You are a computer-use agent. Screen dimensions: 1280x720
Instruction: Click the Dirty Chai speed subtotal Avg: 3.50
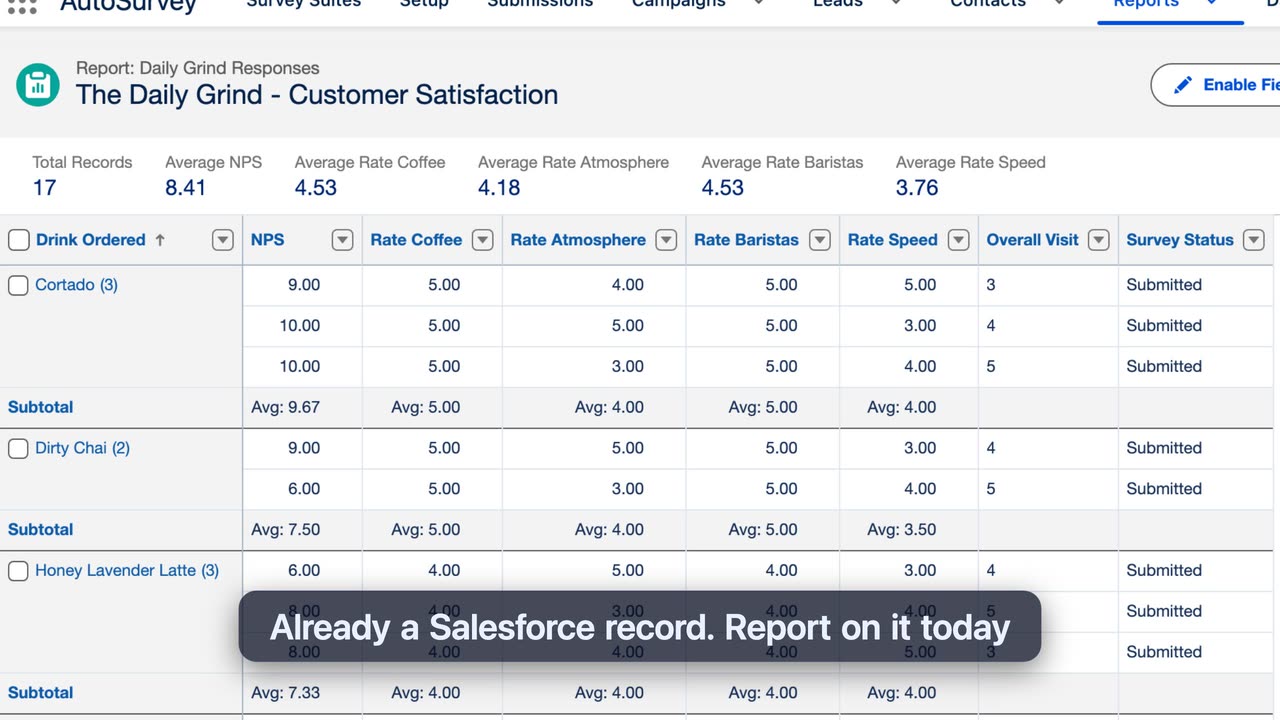point(902,530)
